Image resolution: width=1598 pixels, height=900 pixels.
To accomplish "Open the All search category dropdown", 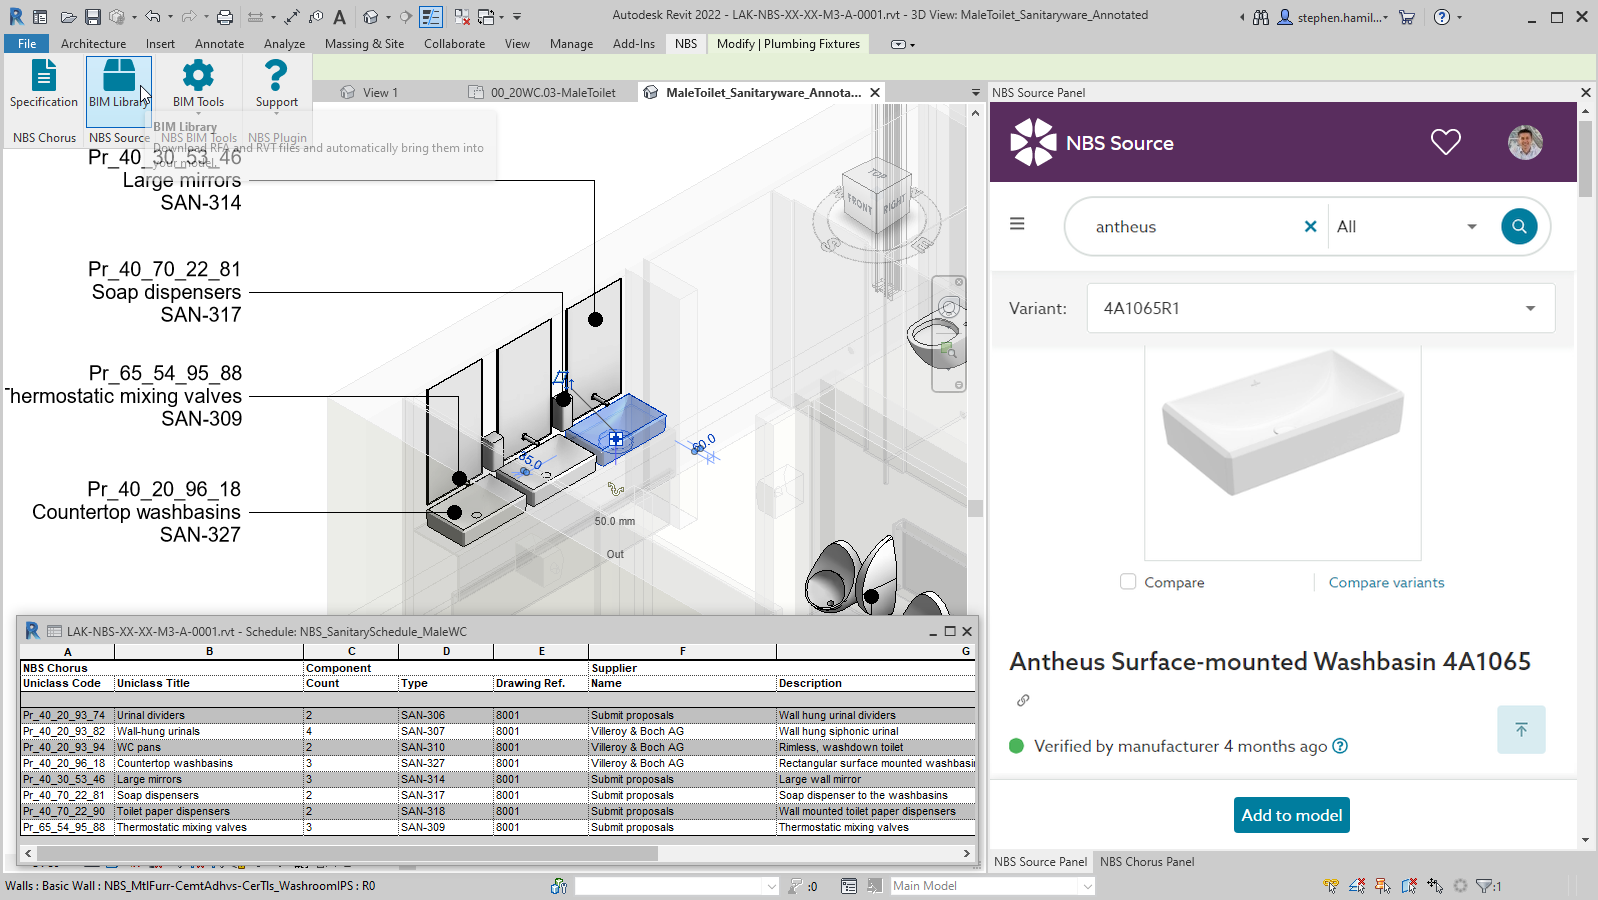I will tap(1407, 227).
